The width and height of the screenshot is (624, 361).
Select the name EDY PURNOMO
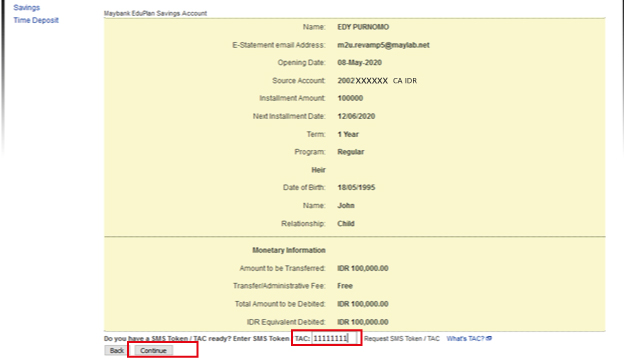click(x=363, y=27)
